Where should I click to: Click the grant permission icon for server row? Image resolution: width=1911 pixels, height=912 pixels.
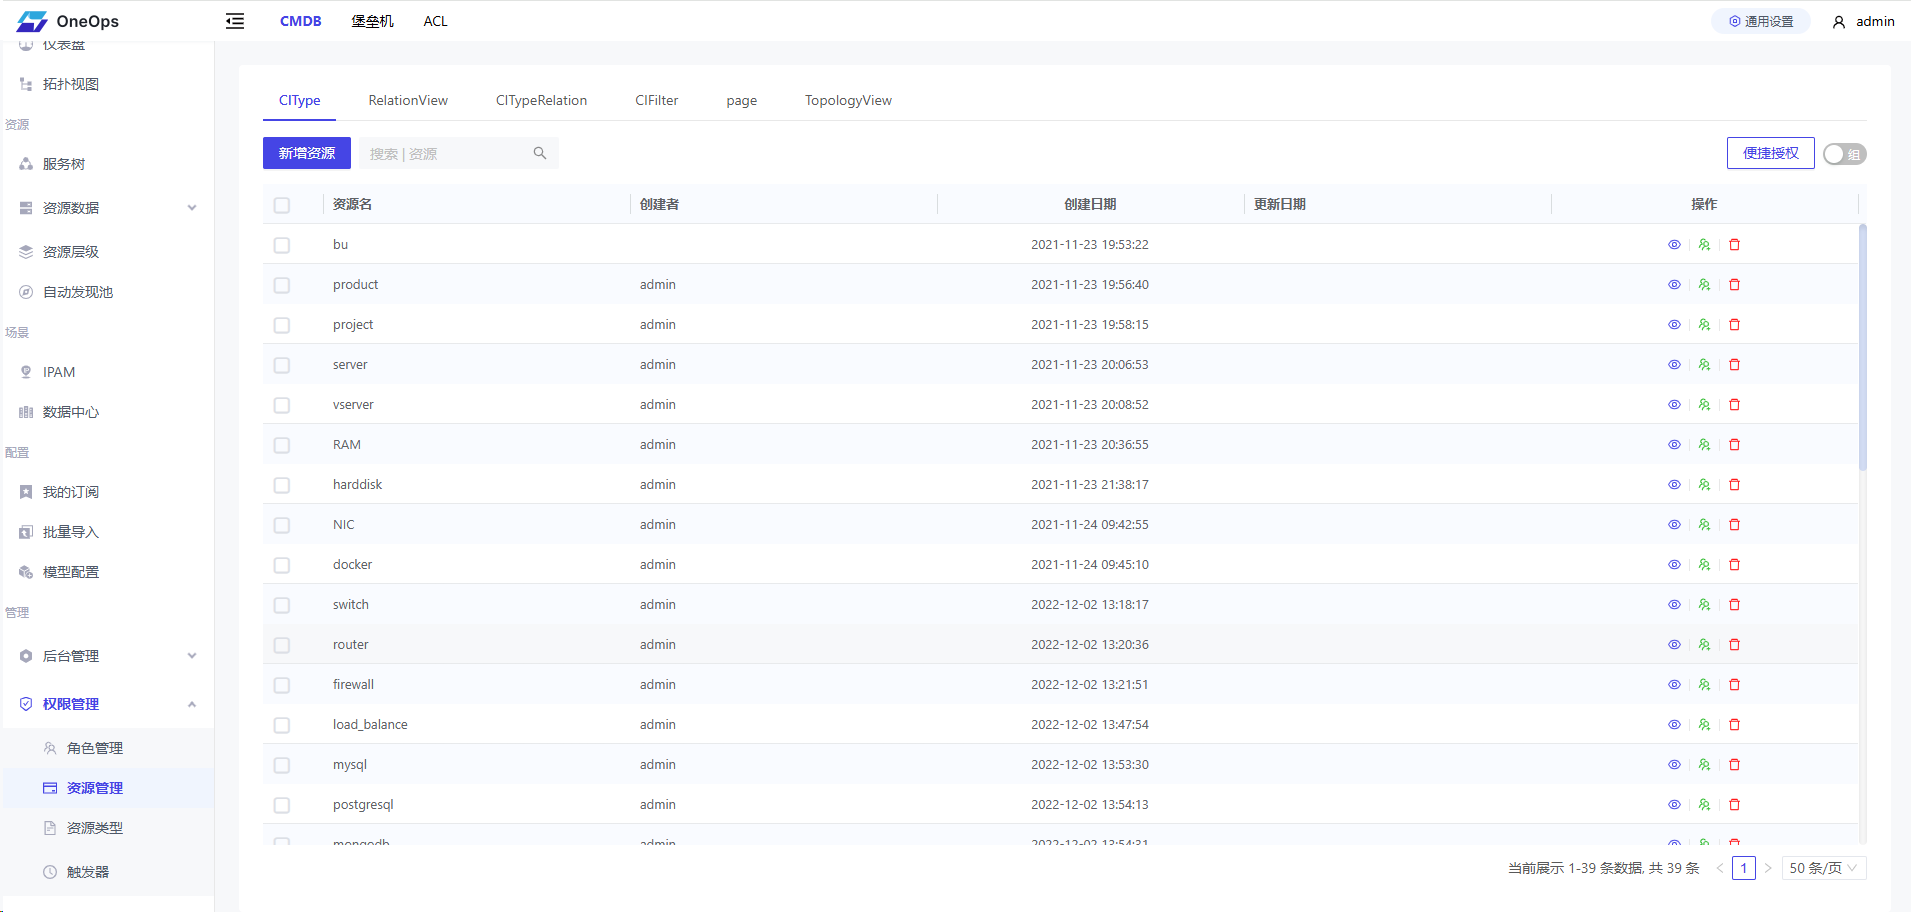1704,365
